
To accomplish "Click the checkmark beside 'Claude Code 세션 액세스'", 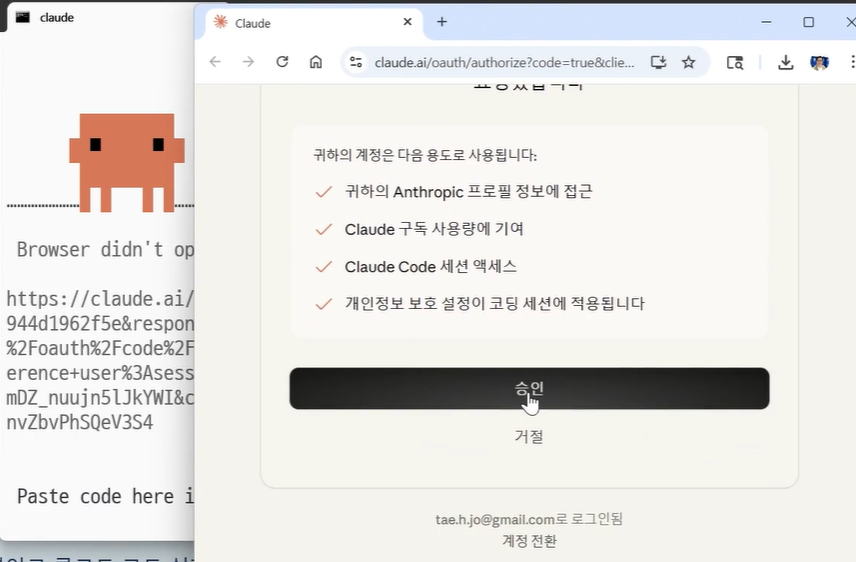I will tap(324, 267).
